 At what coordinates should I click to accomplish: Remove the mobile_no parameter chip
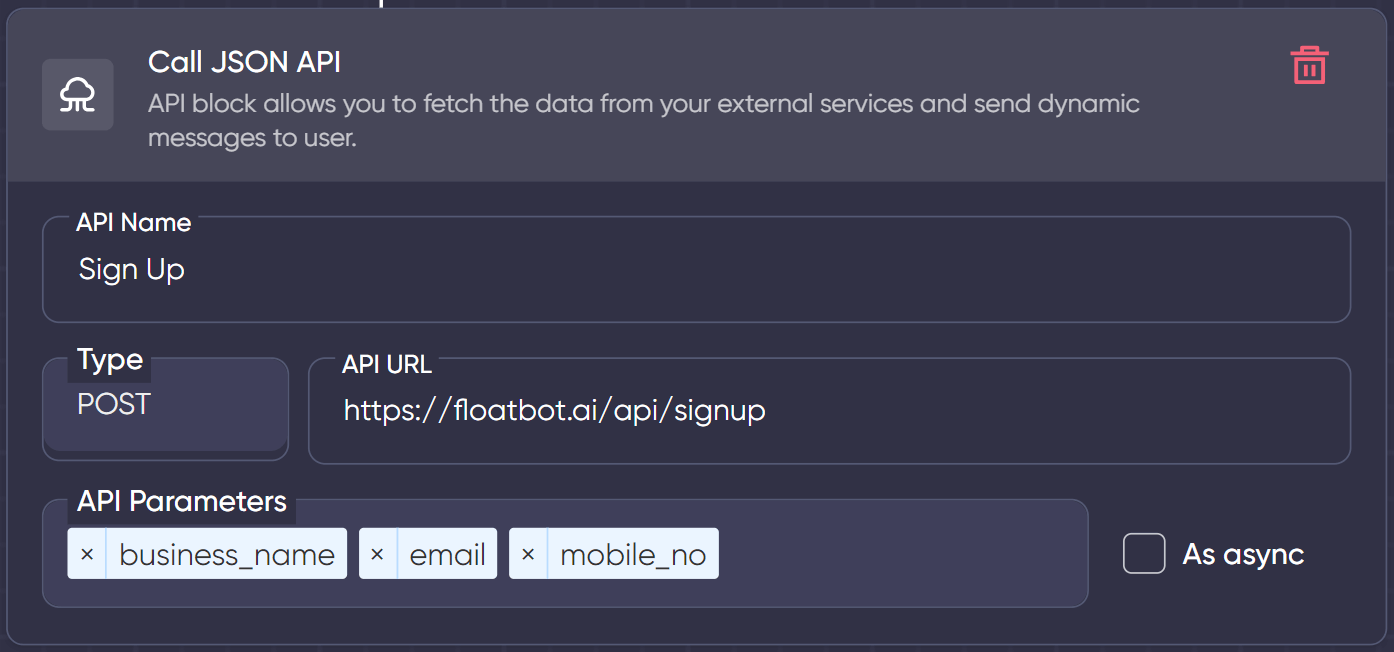pos(528,553)
